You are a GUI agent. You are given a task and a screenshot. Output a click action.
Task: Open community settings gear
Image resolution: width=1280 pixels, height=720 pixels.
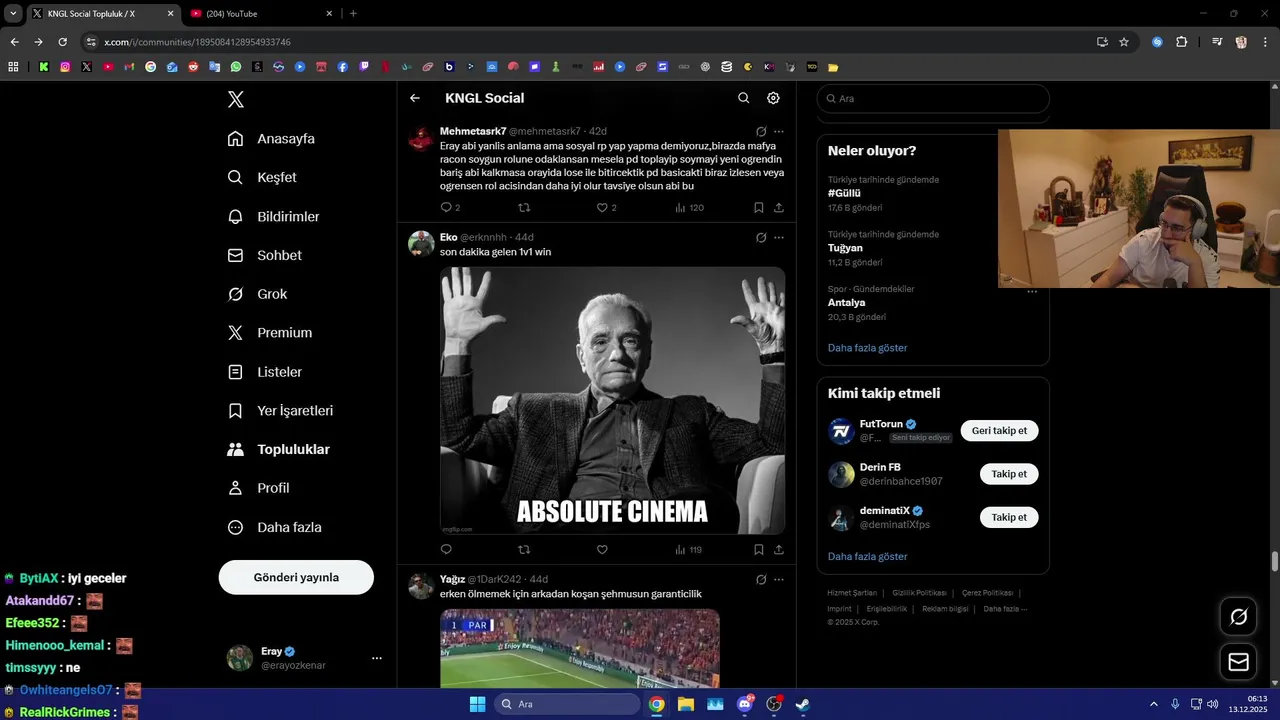click(x=773, y=98)
